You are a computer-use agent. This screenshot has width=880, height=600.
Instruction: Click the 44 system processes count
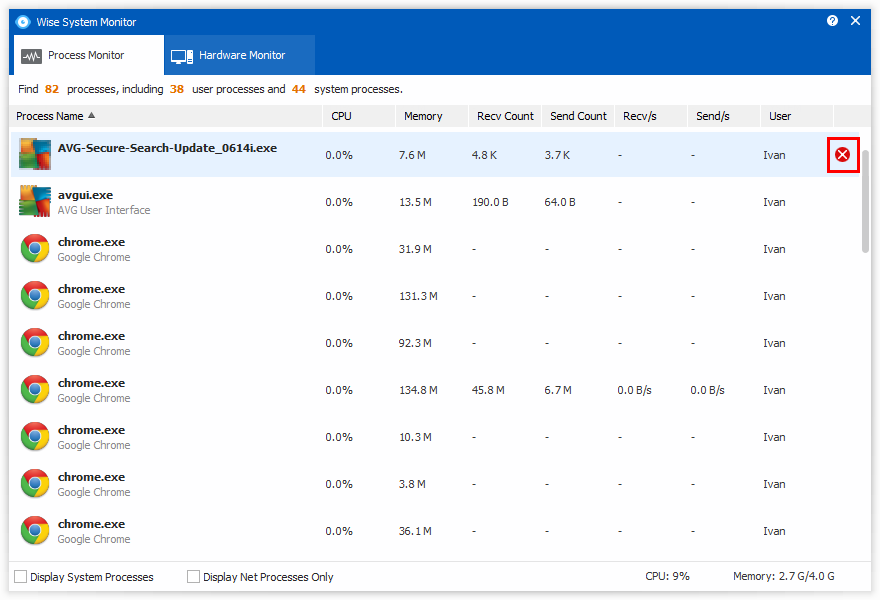(x=299, y=89)
